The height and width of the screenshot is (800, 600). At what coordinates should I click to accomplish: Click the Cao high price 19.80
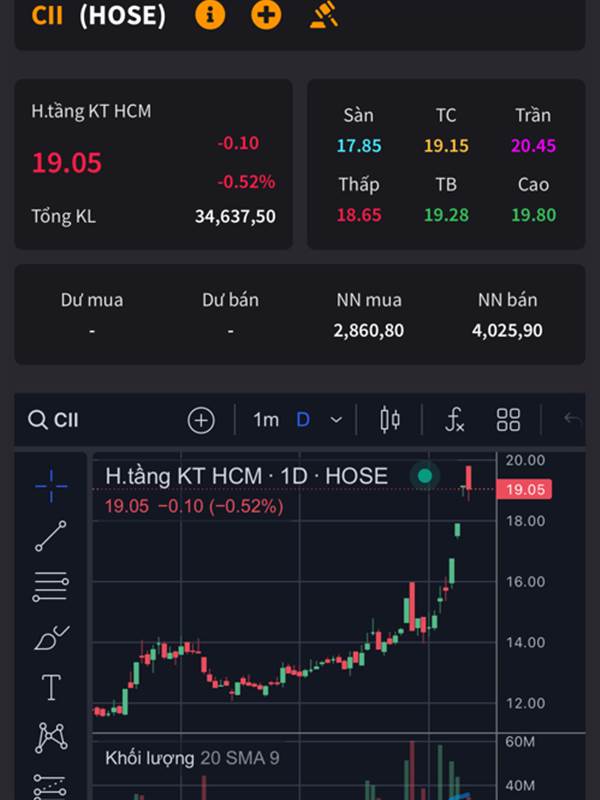point(533,215)
